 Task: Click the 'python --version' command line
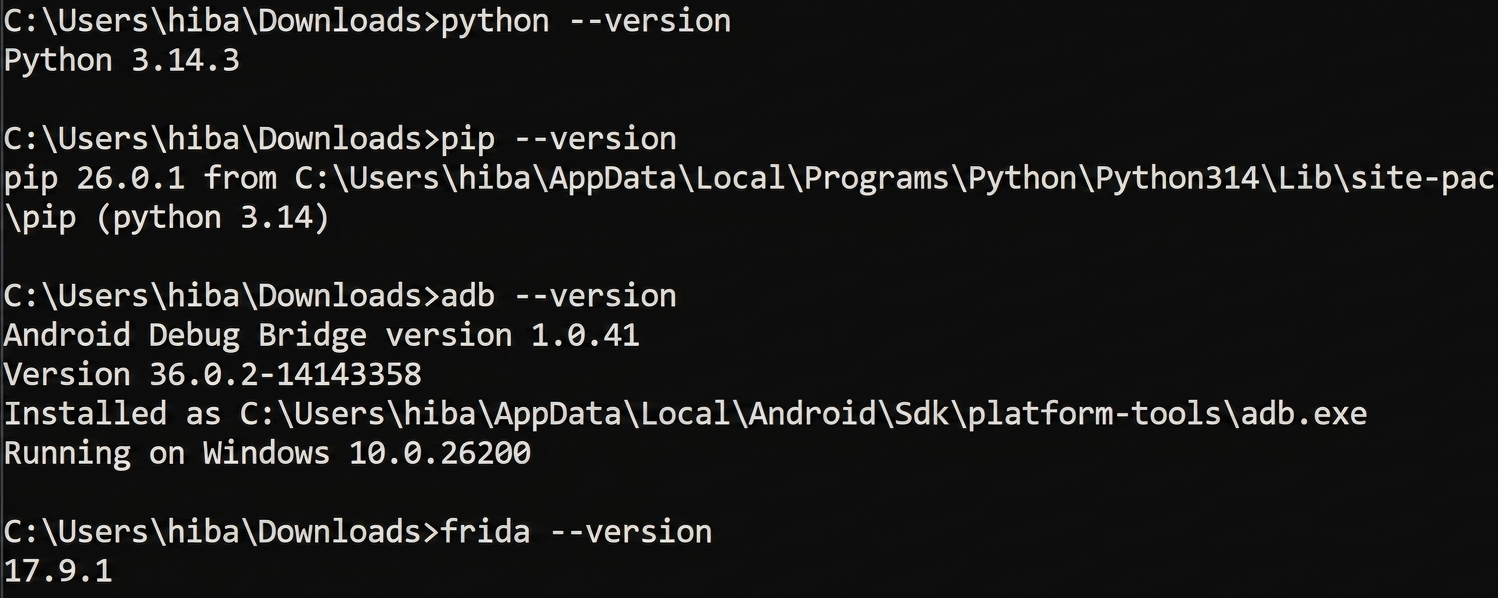(367, 22)
